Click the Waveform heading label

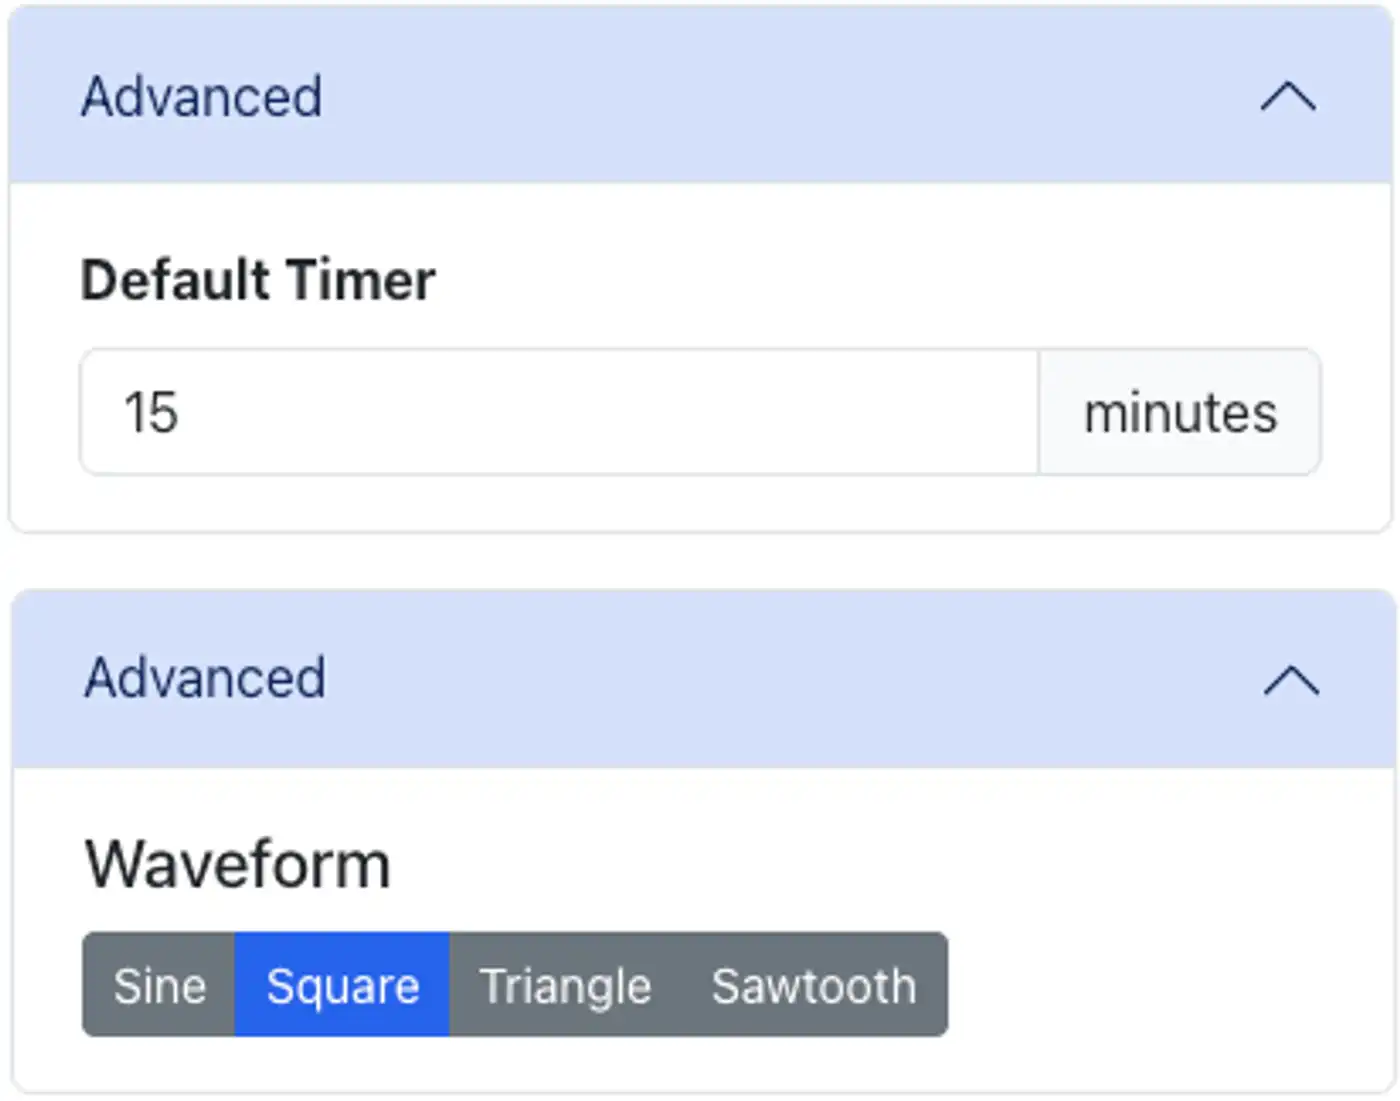(x=238, y=864)
